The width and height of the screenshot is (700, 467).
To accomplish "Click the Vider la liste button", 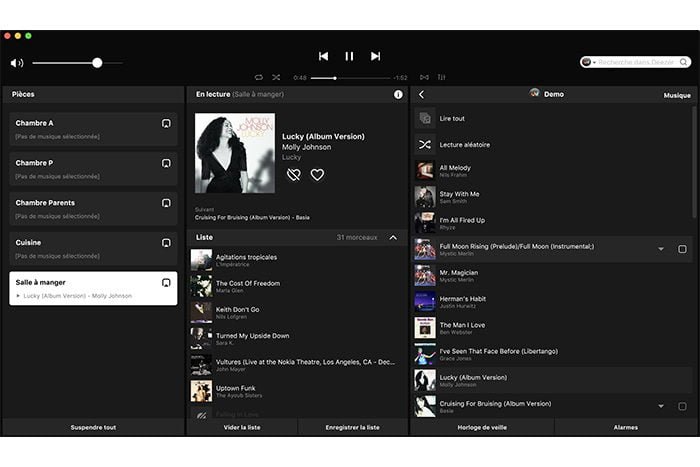I will point(241,427).
